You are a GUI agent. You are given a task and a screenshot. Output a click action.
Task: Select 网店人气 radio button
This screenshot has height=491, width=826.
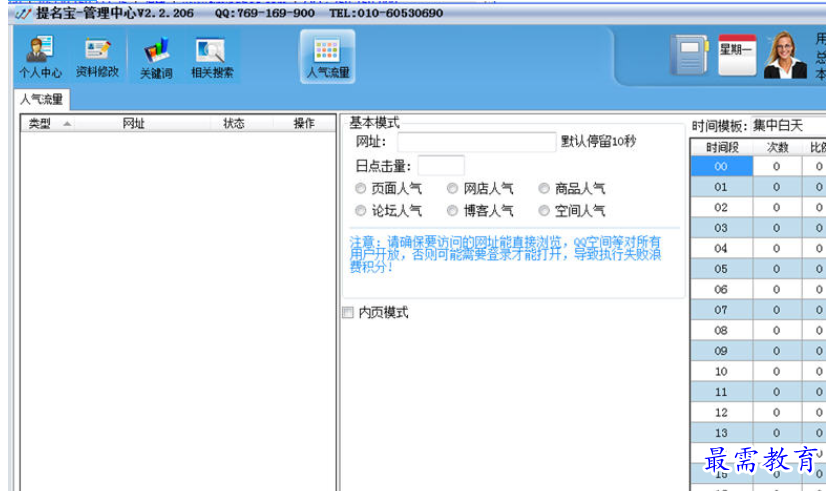coord(452,188)
